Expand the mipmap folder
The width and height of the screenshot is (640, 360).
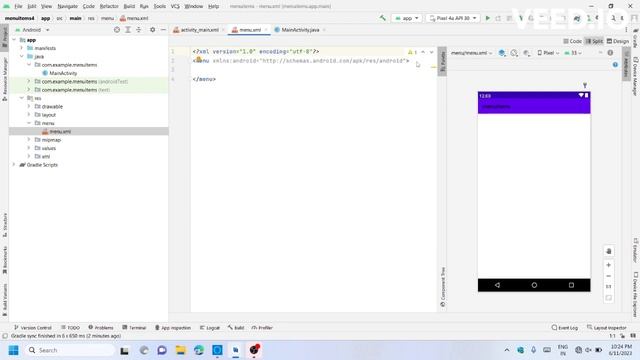[x=29, y=140]
